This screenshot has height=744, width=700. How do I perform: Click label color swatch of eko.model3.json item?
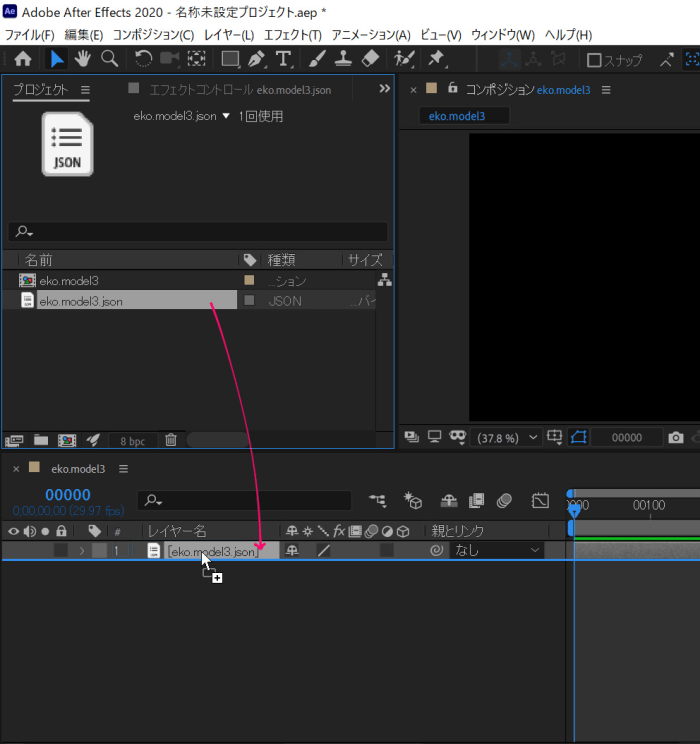tap(249, 300)
